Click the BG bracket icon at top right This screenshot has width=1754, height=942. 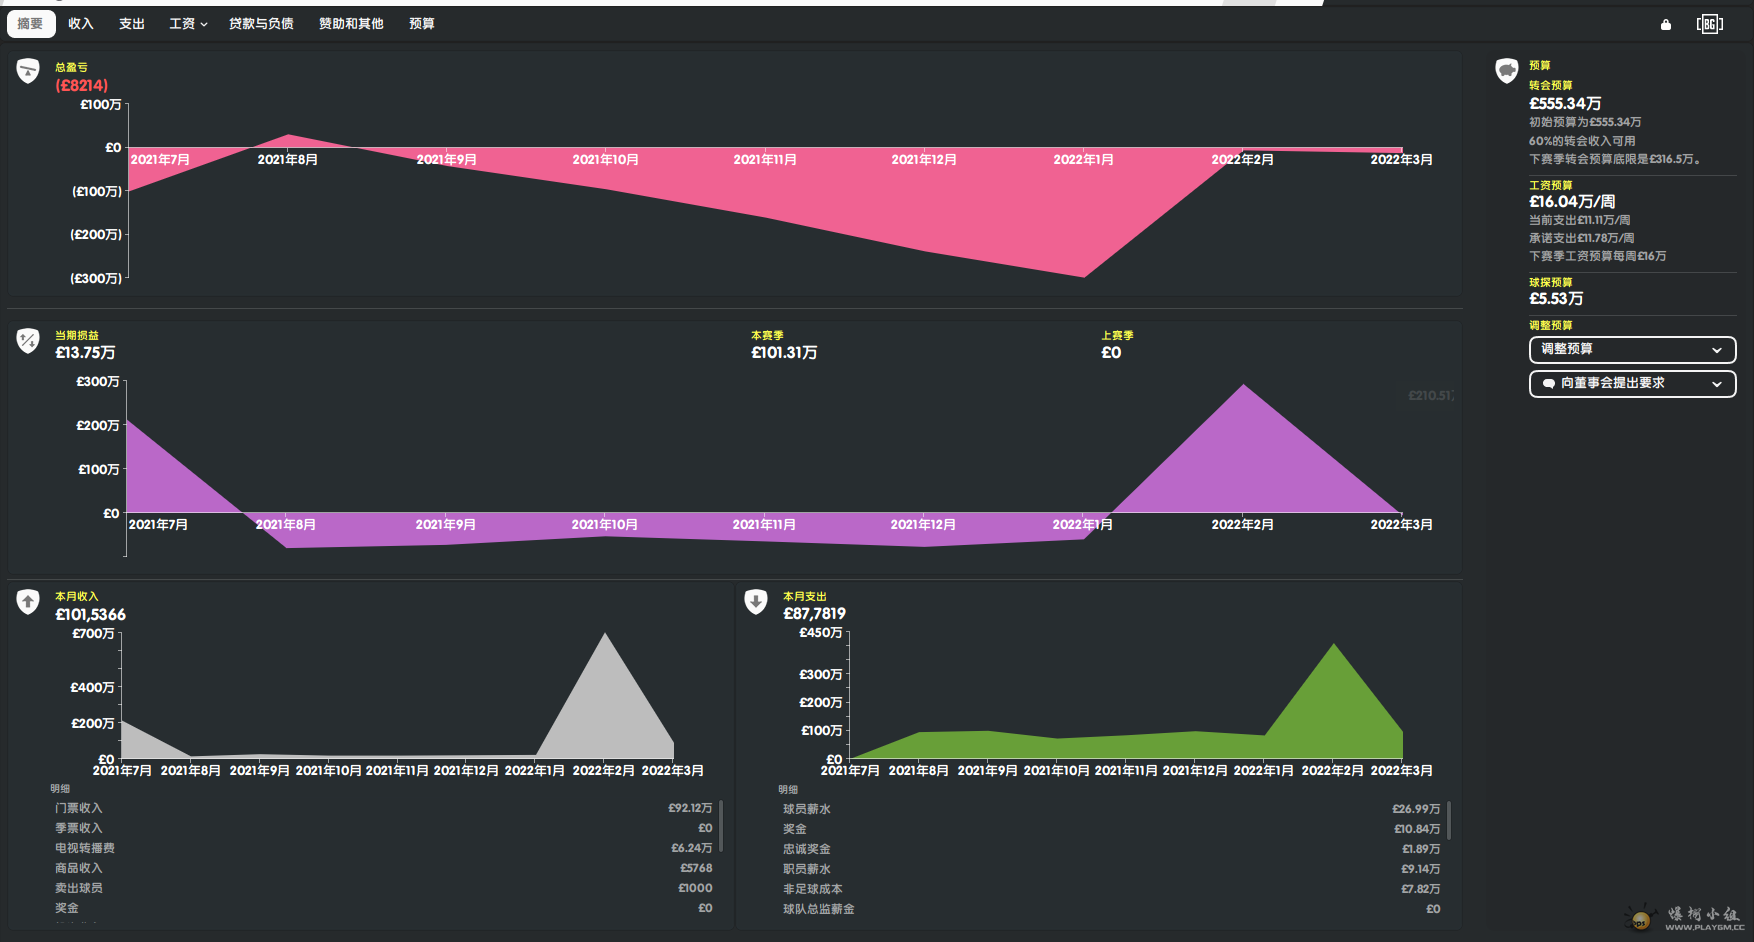[1709, 24]
